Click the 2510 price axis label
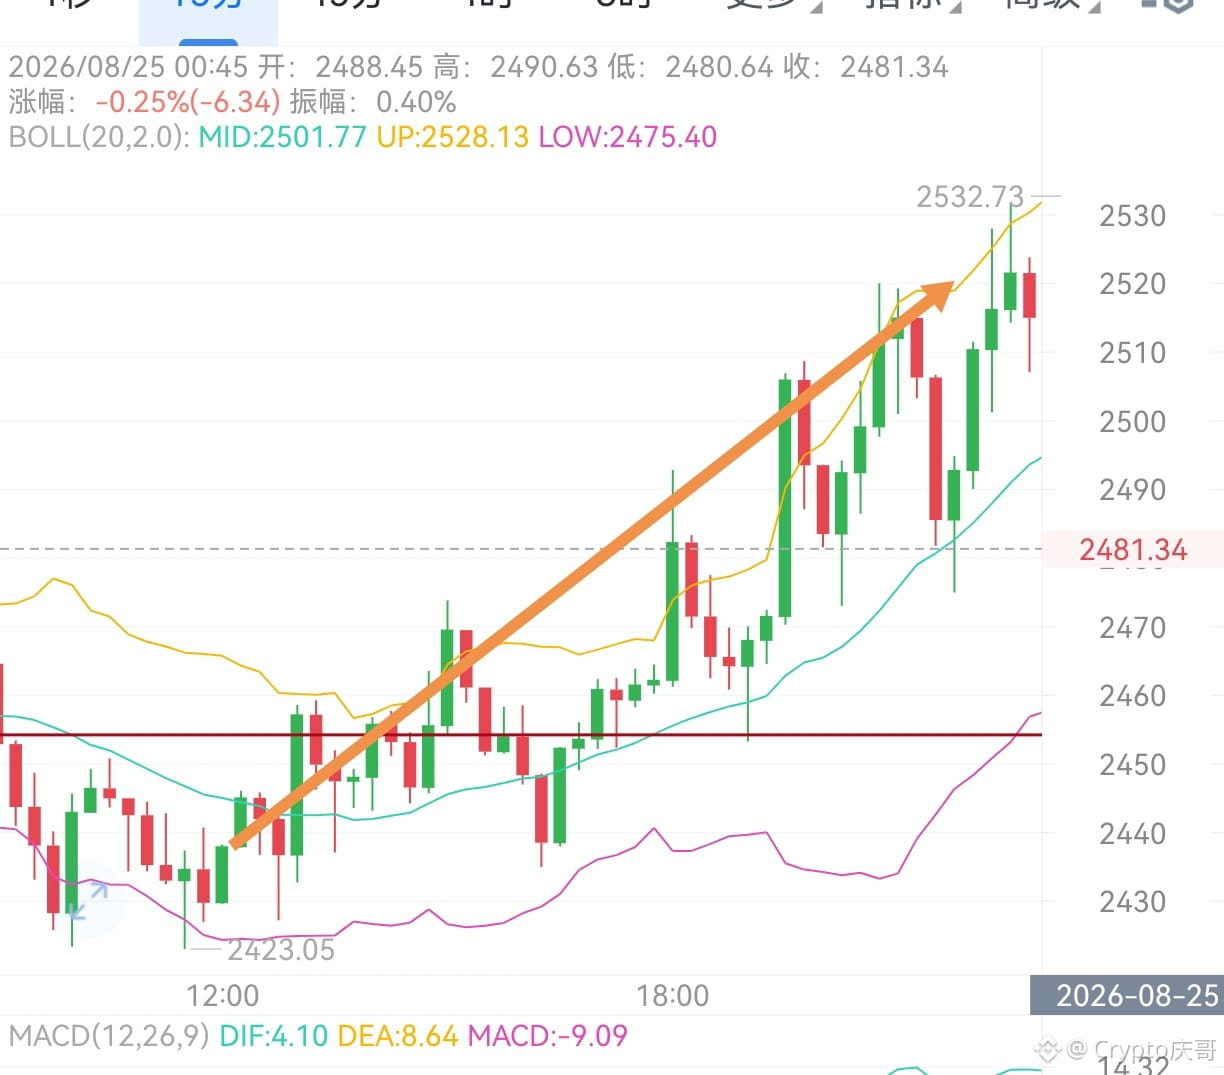 point(1133,353)
